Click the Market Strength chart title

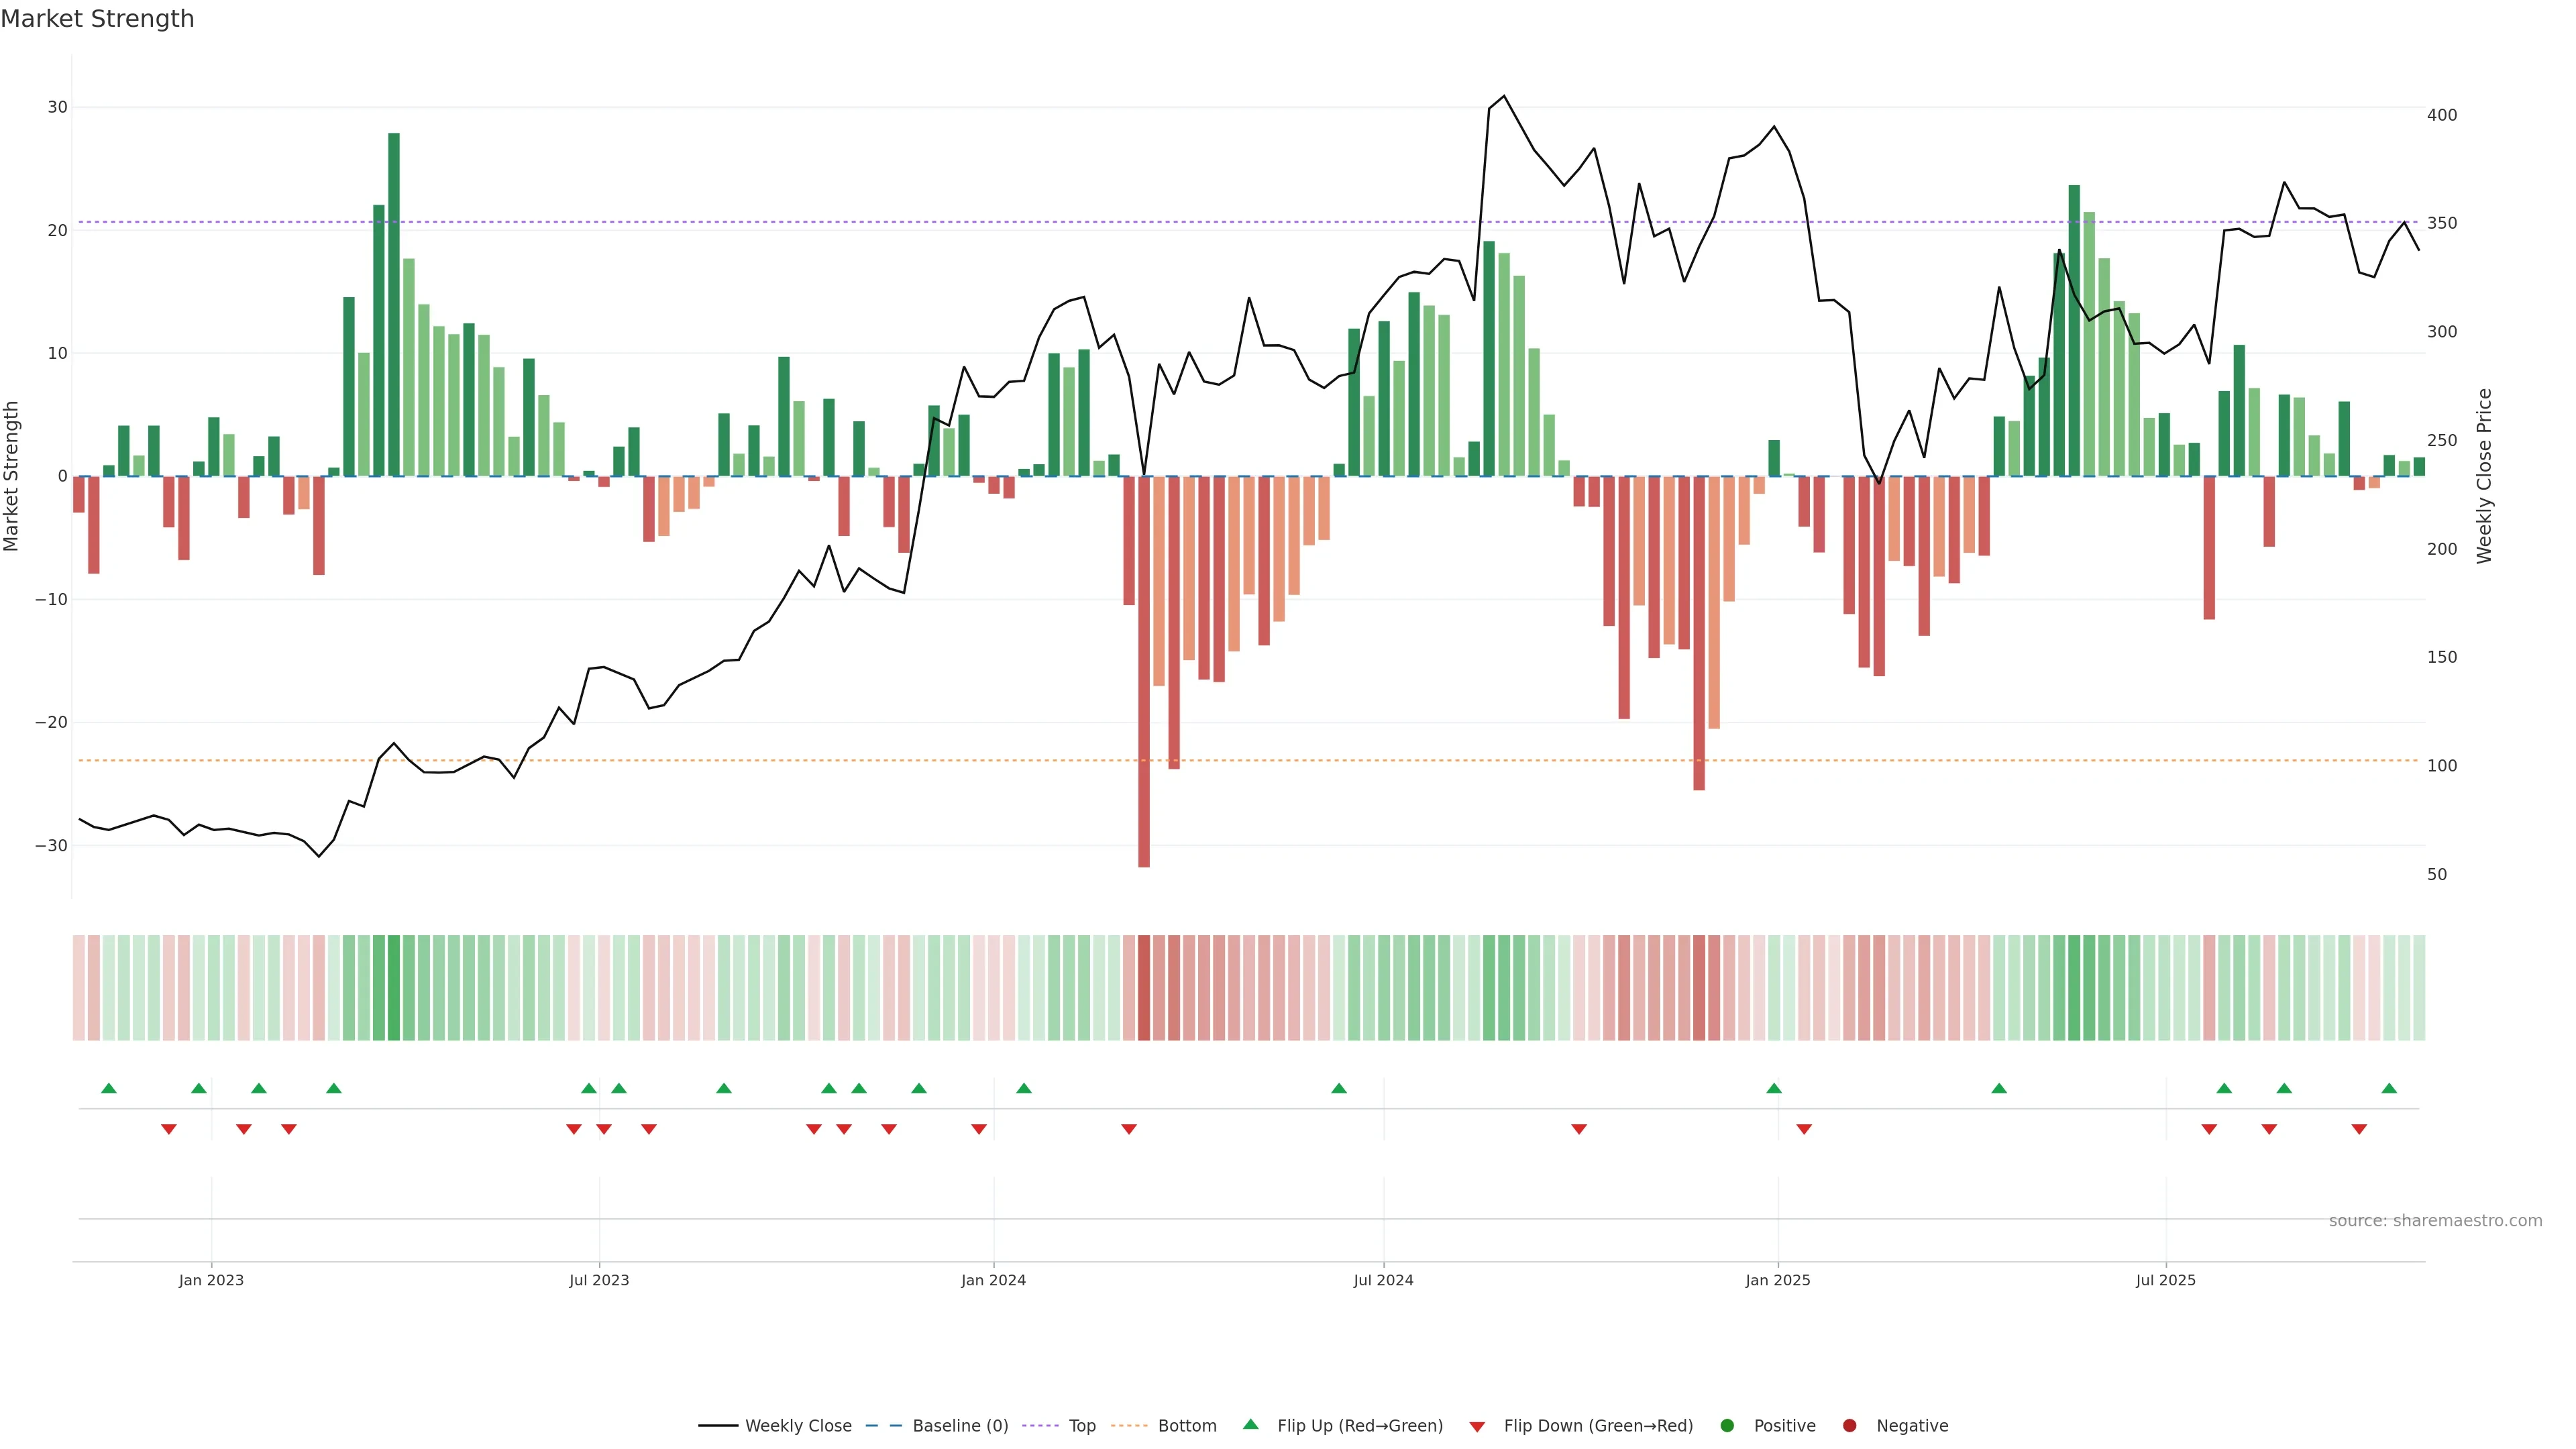97,19
